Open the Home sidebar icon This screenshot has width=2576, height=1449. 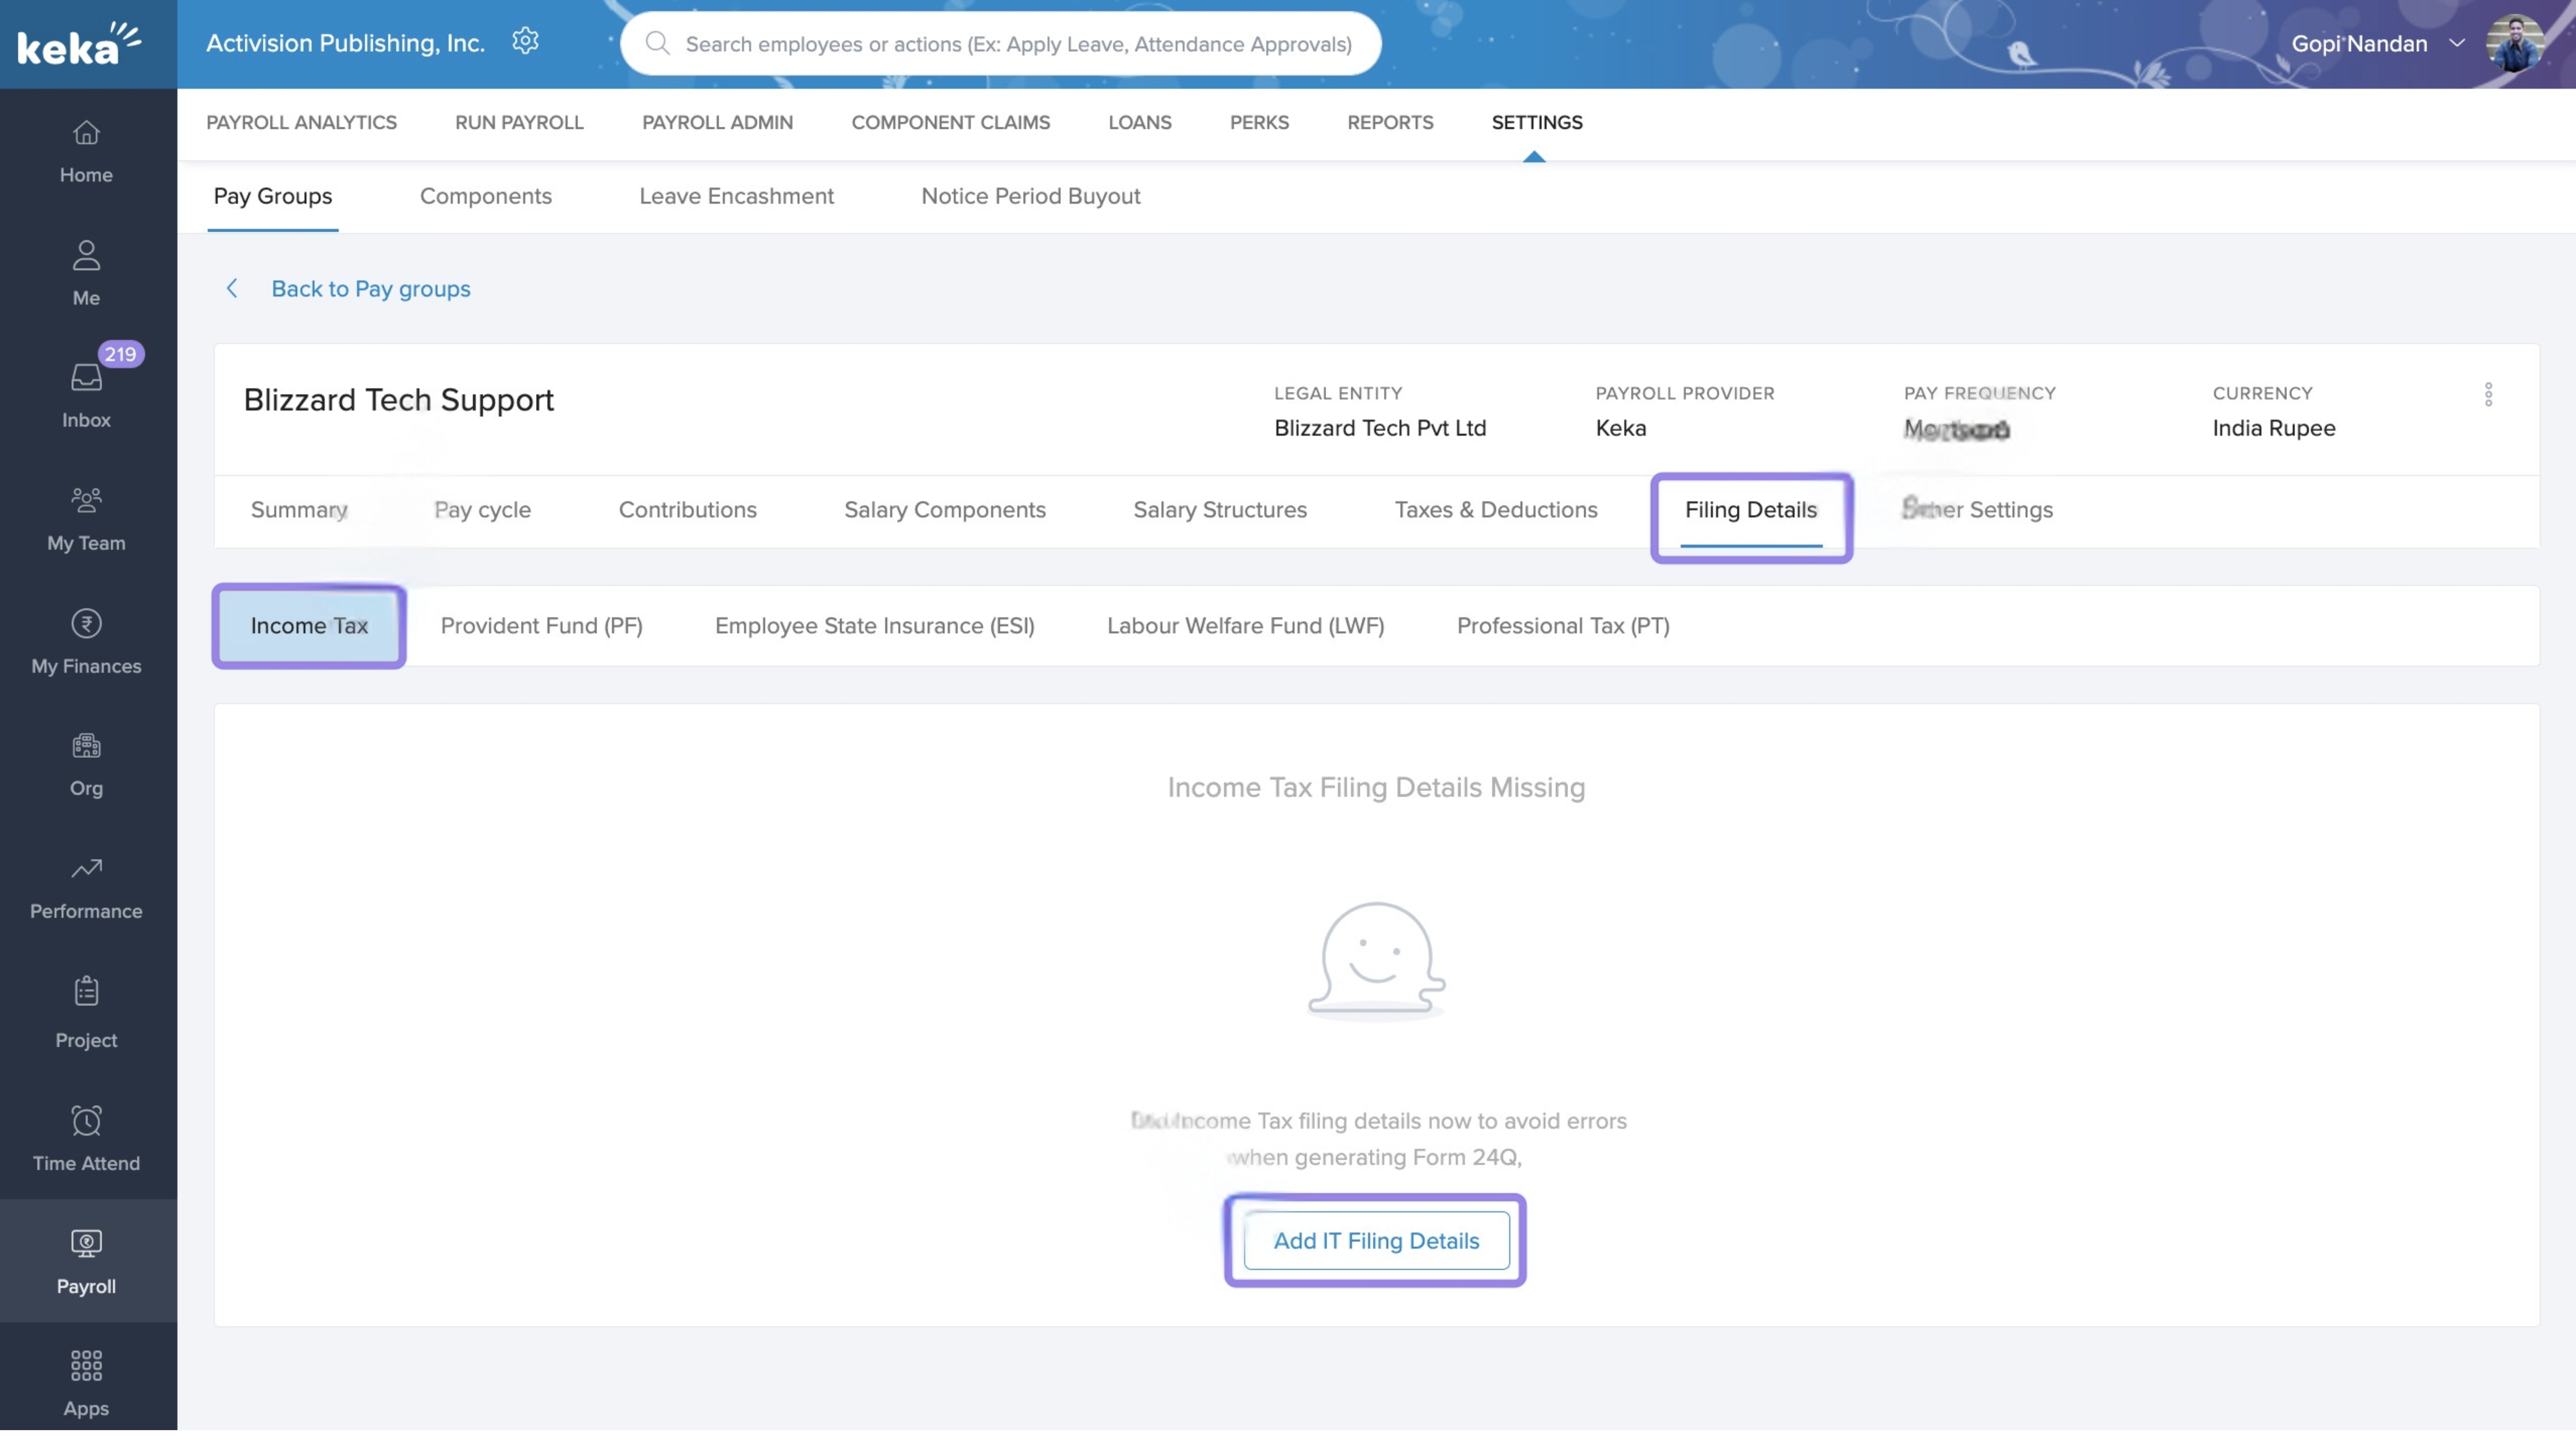pyautogui.click(x=86, y=133)
